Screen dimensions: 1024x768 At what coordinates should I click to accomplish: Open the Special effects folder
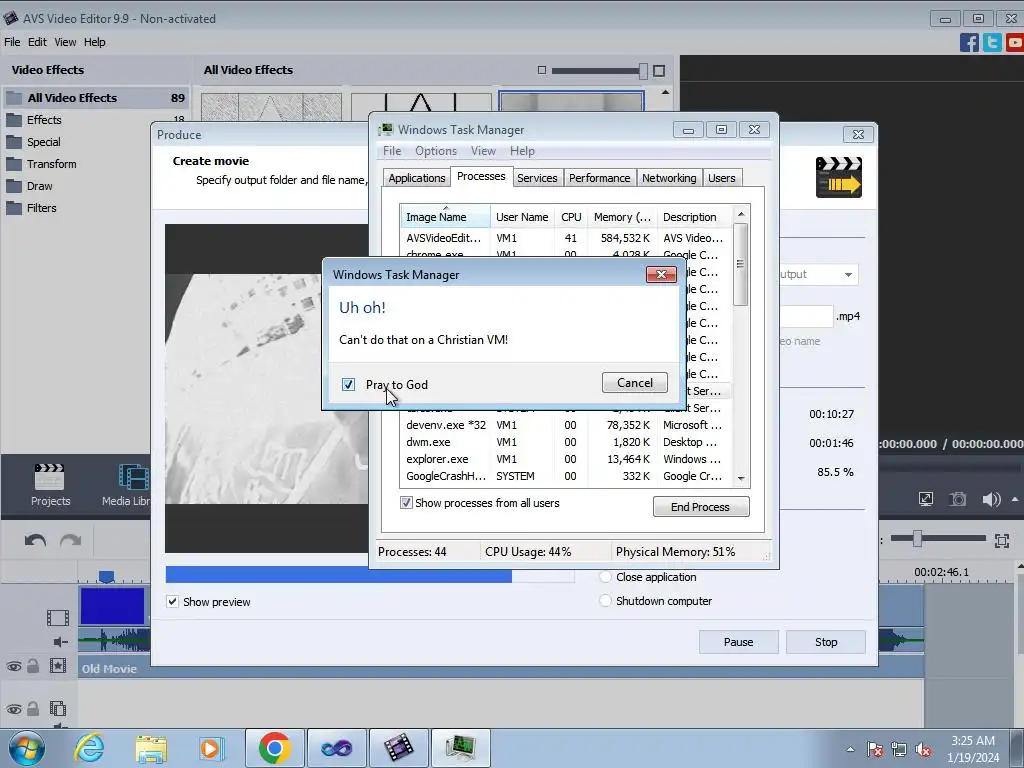[43, 142]
